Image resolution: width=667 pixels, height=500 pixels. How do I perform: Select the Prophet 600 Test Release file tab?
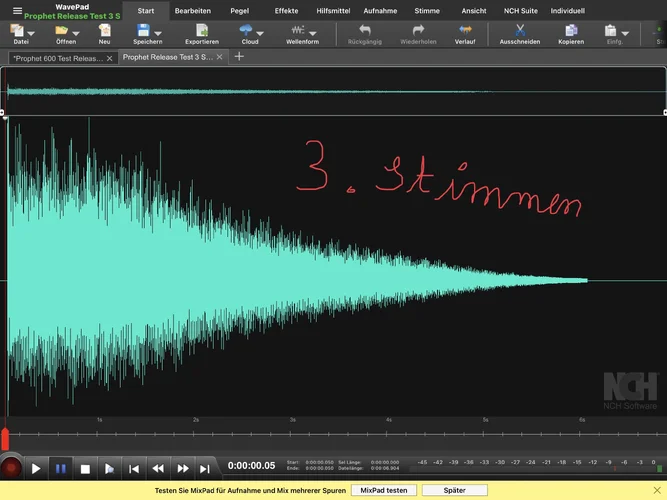(x=57, y=57)
